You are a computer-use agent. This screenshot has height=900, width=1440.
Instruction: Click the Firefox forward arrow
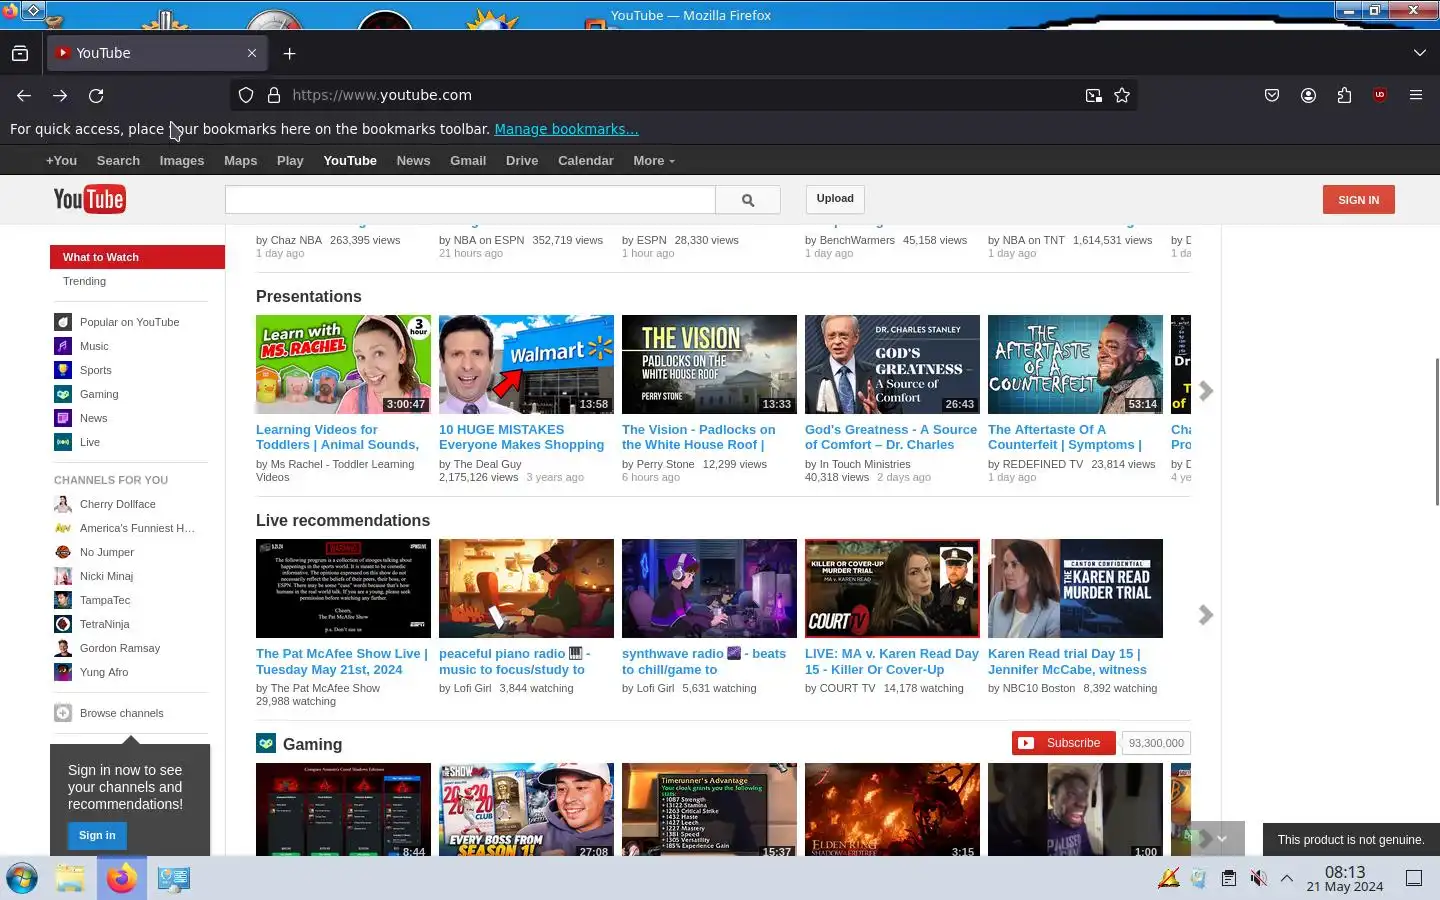coord(60,95)
